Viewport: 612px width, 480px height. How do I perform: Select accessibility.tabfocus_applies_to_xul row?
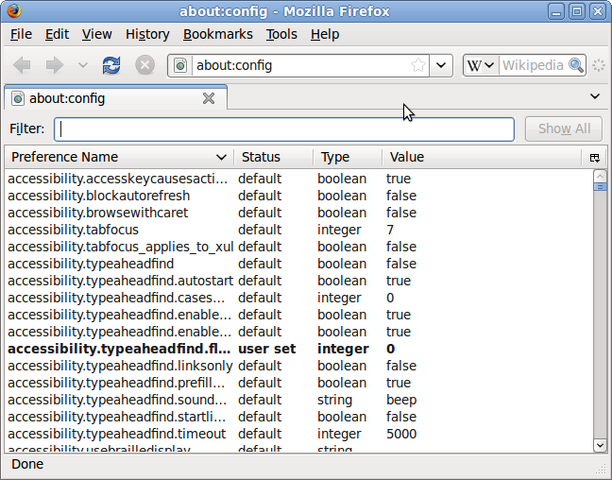click(x=299, y=247)
